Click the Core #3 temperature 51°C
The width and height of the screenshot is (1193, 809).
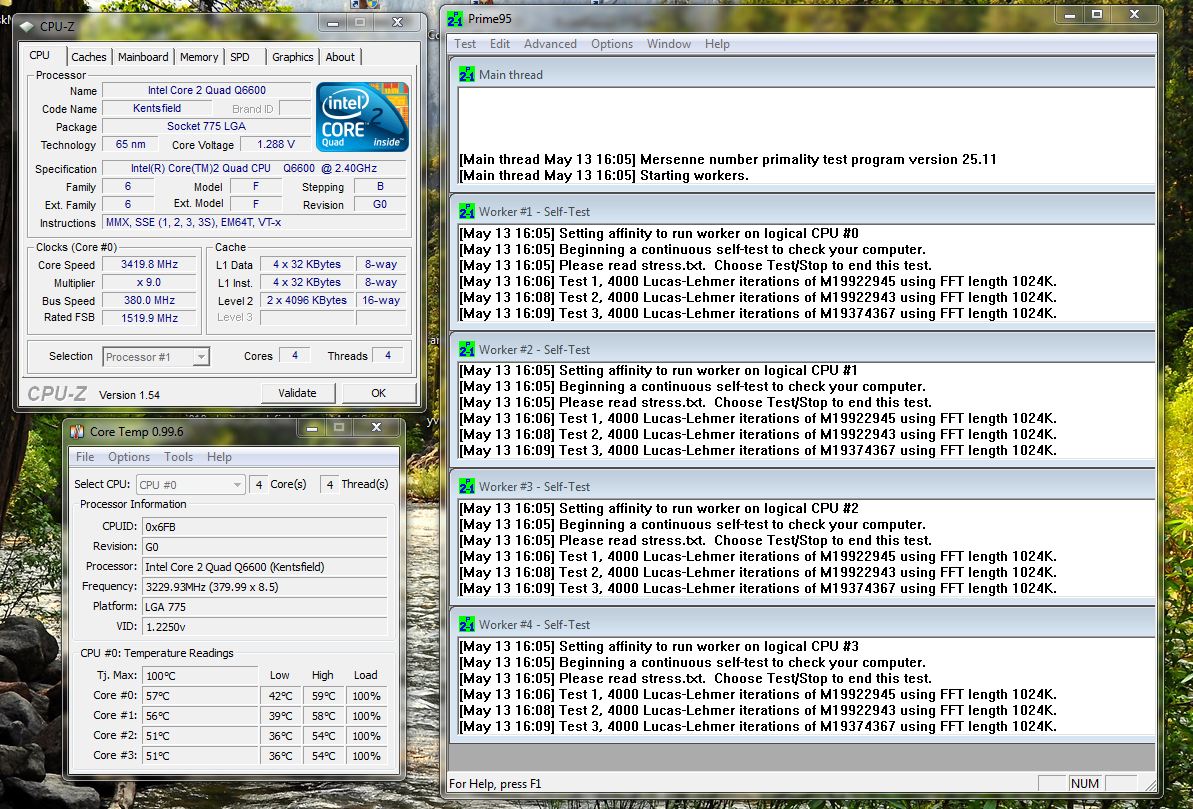[200, 756]
